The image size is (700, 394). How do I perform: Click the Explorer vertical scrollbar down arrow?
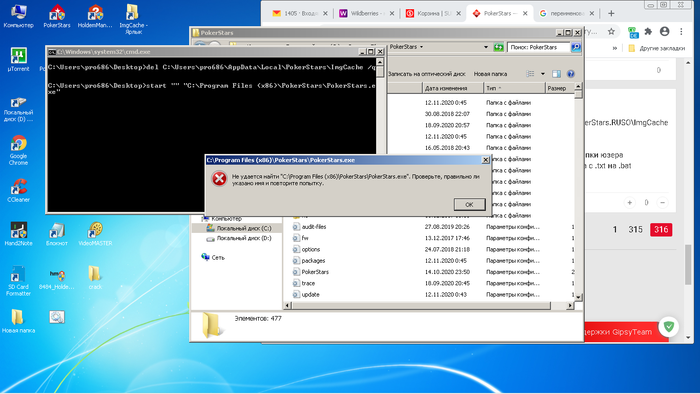[x=578, y=297]
